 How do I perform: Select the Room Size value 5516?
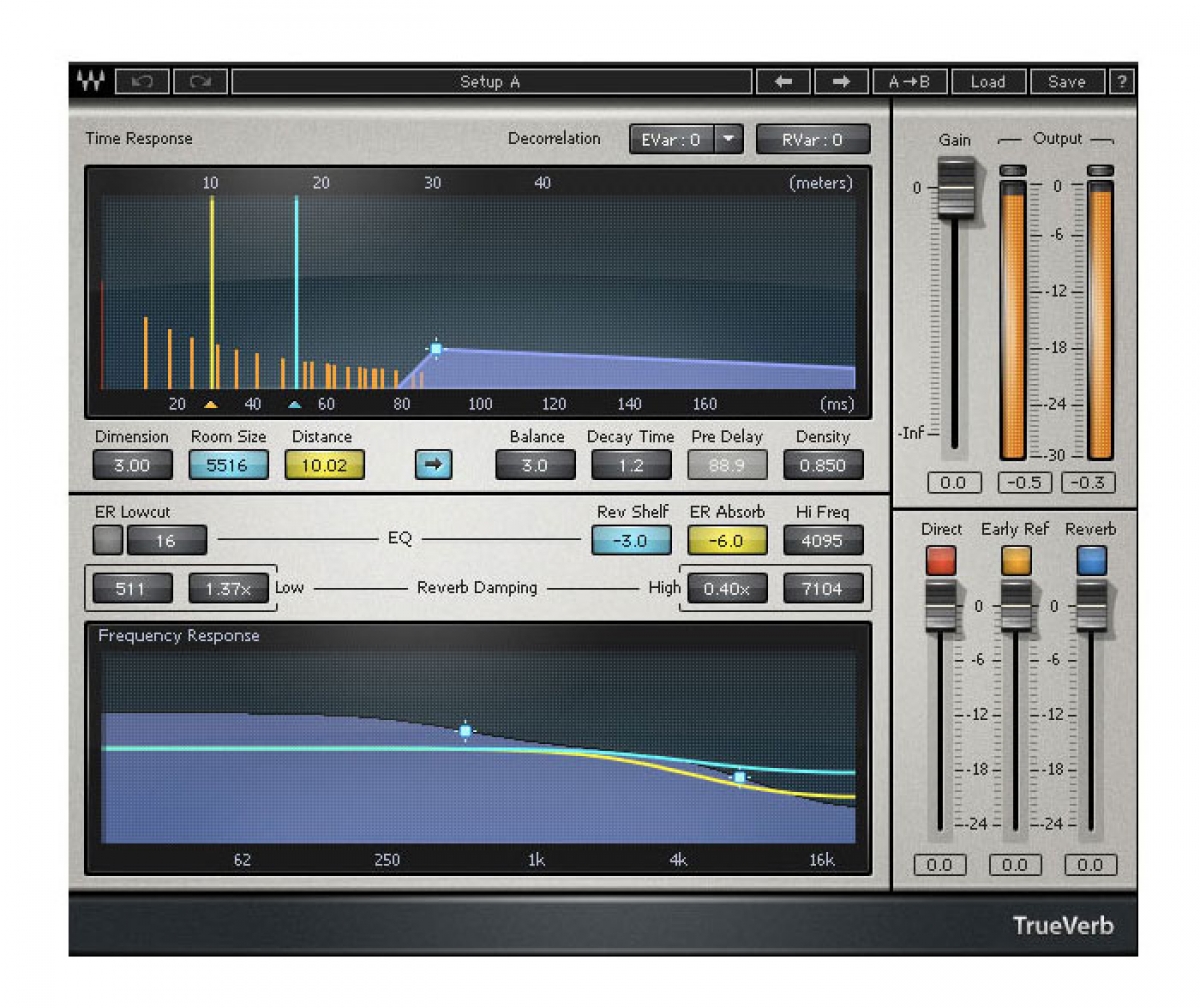click(x=228, y=465)
